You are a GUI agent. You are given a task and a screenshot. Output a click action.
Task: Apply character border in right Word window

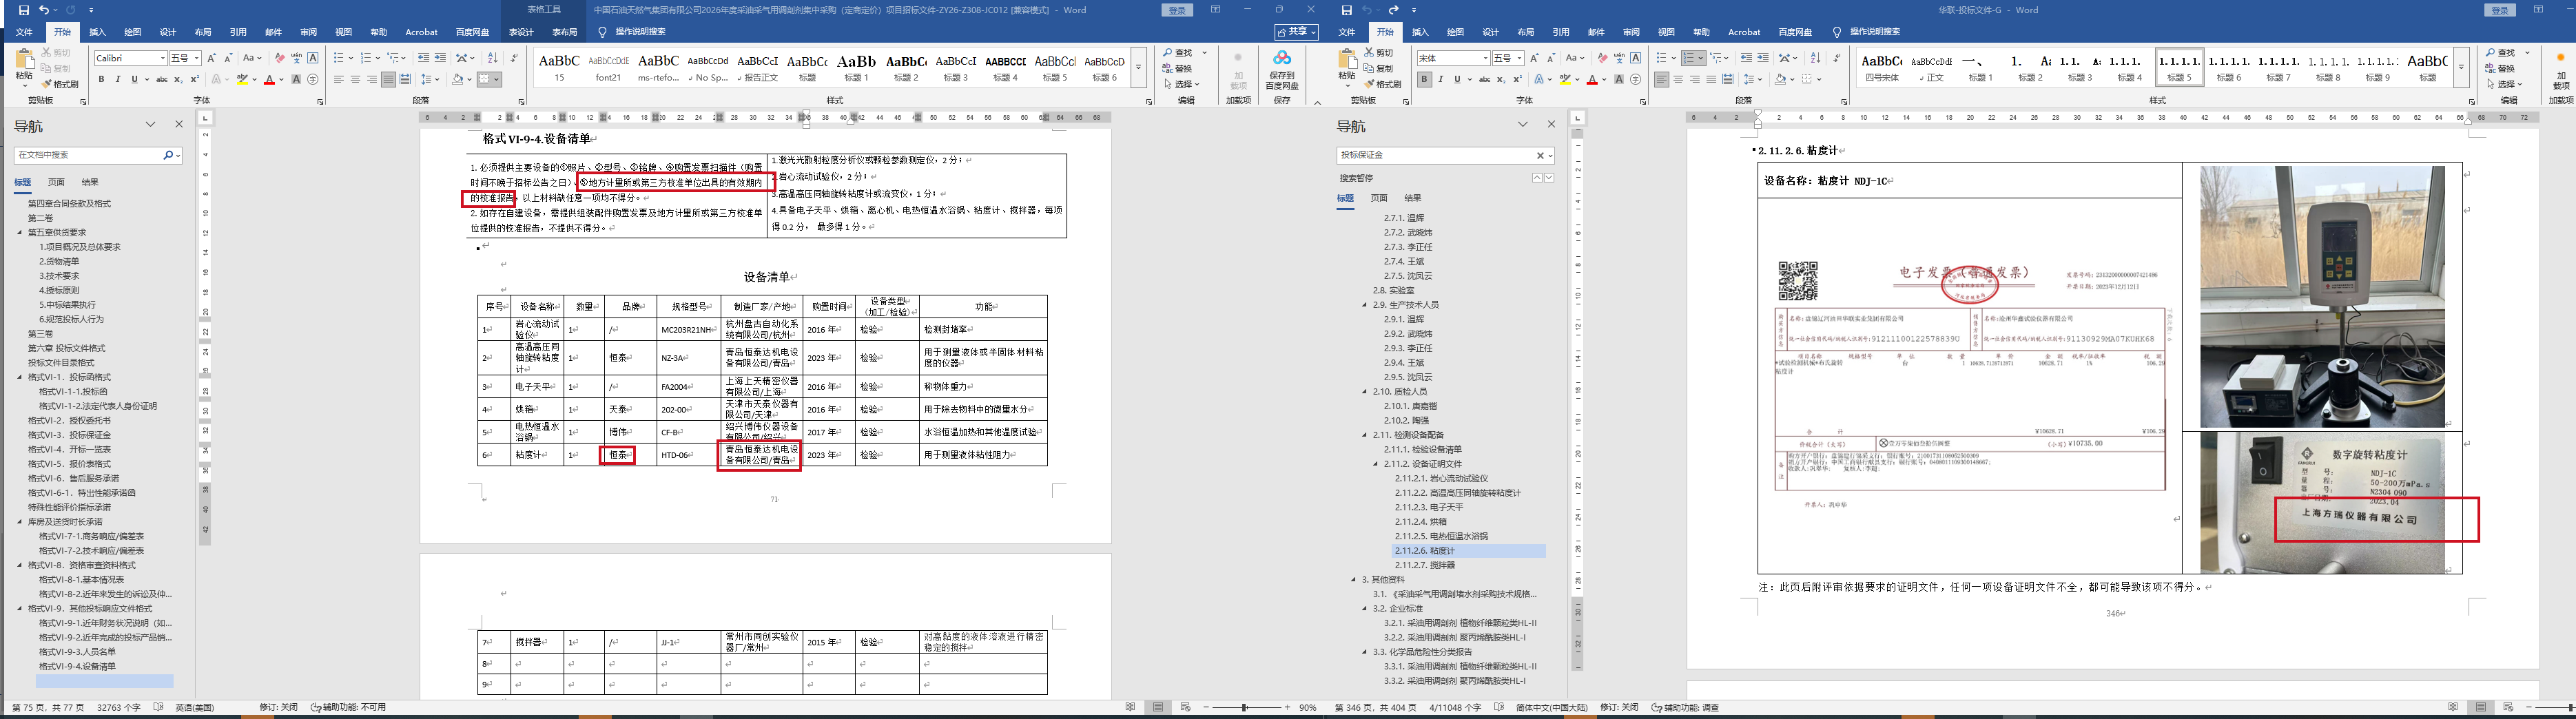click(x=1636, y=58)
